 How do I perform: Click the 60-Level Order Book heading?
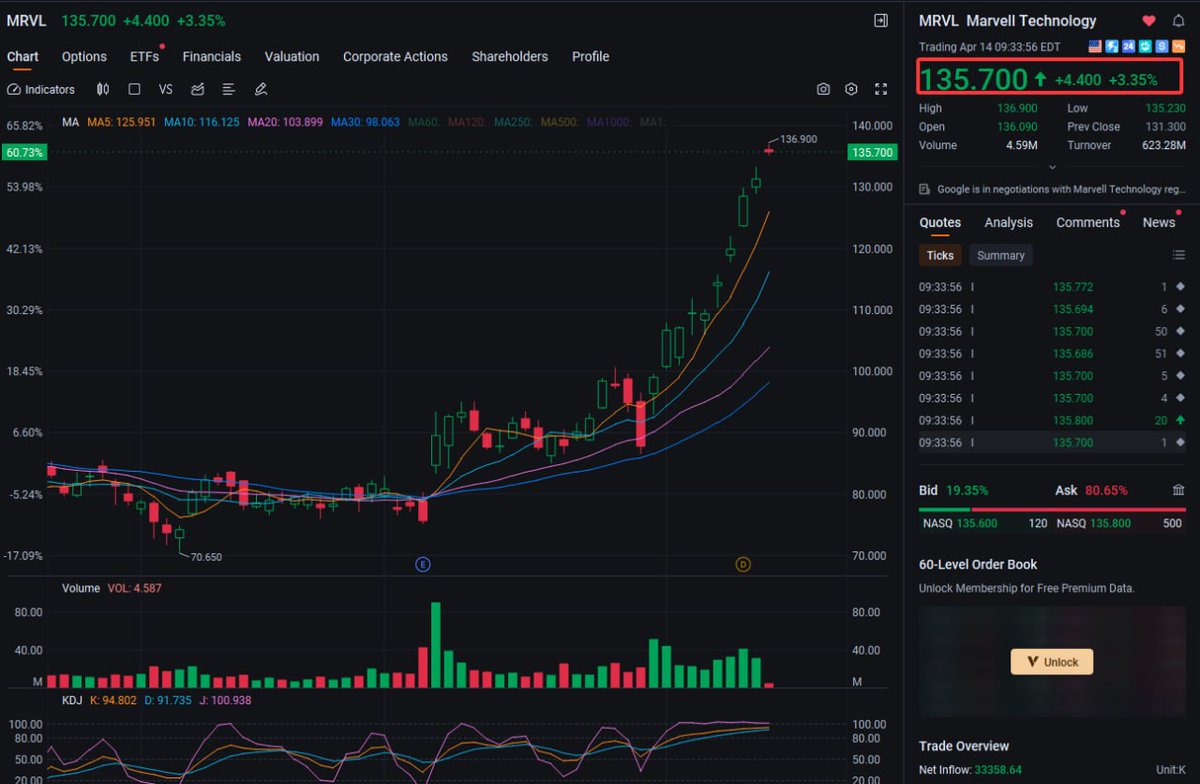(978, 564)
